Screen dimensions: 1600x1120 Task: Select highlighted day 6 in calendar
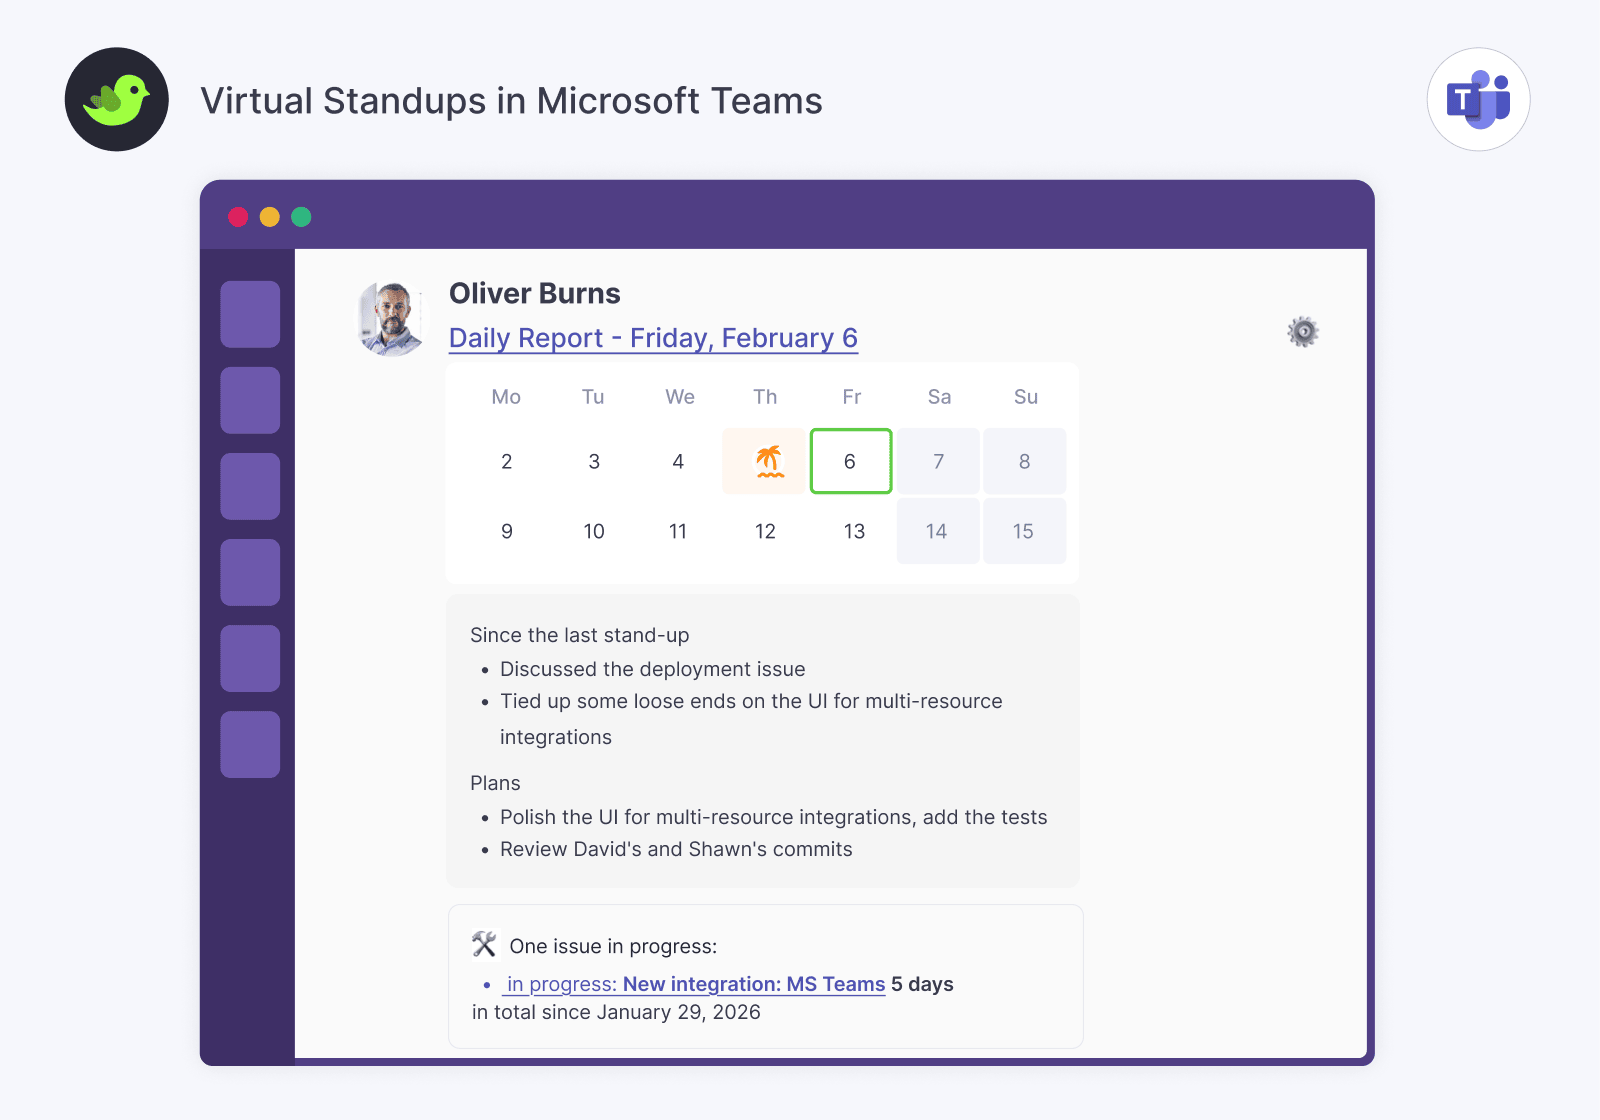click(851, 461)
